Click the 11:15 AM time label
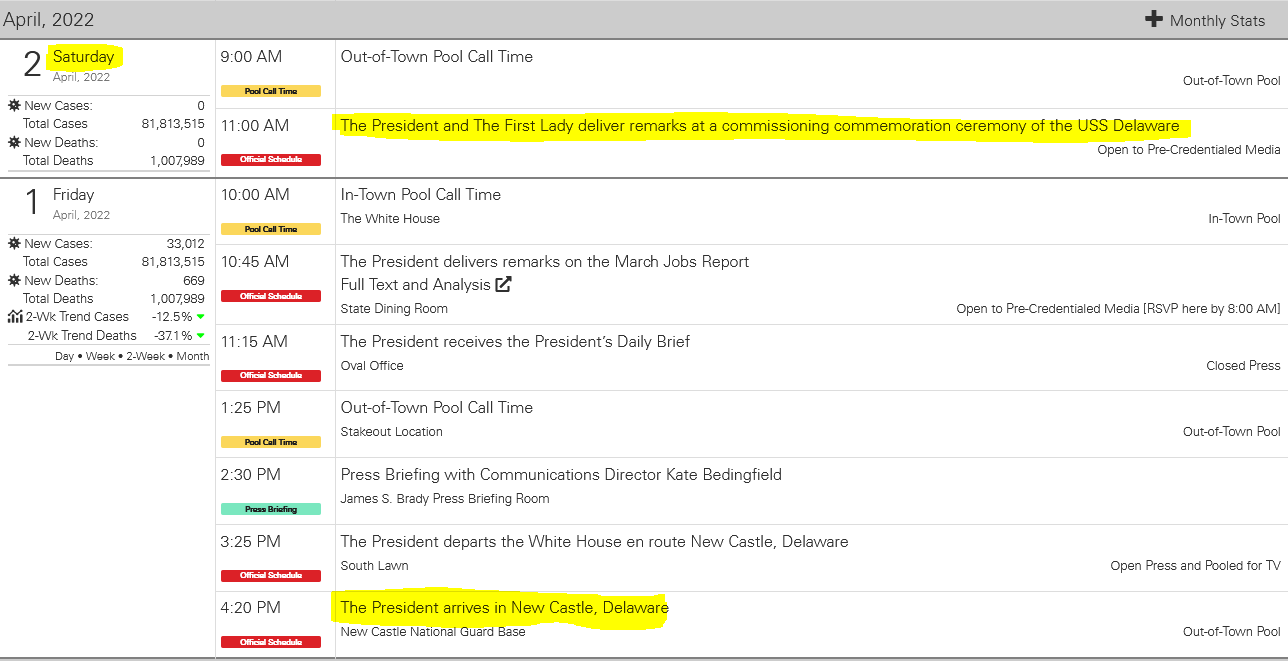This screenshot has width=1288, height=661. [x=254, y=342]
